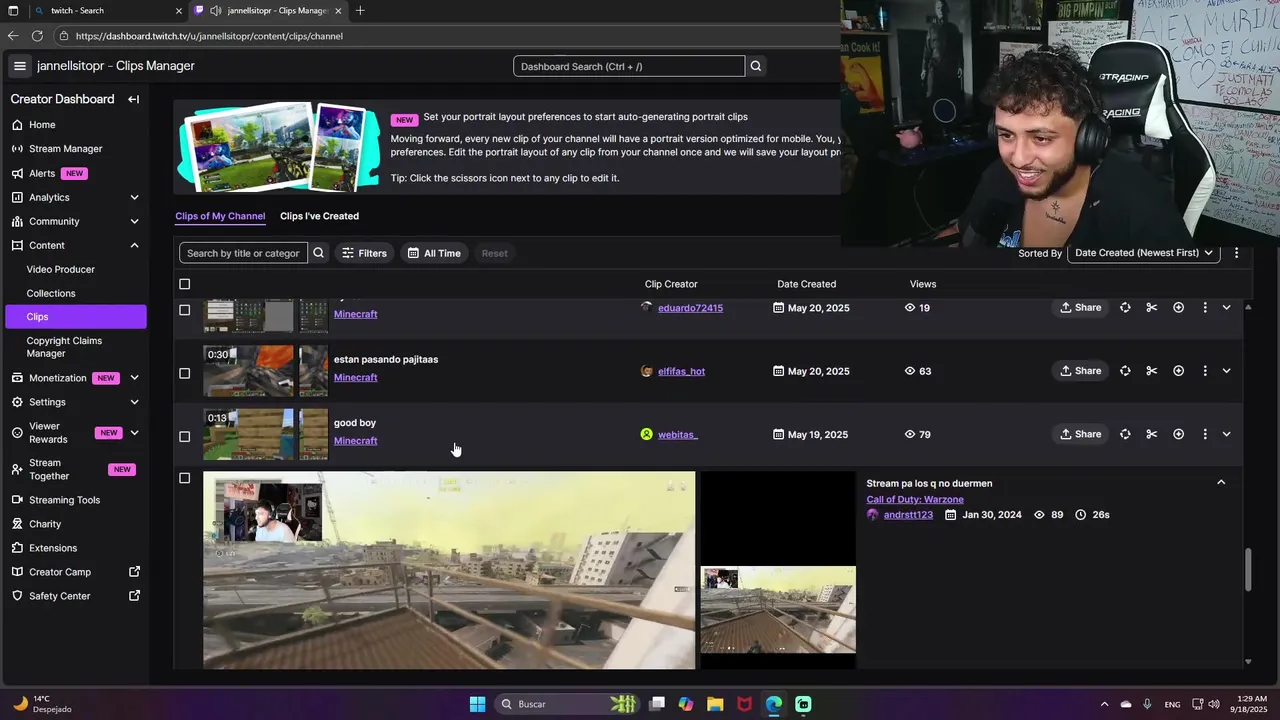
Task: Click the clip search magnifier button
Action: (x=318, y=253)
